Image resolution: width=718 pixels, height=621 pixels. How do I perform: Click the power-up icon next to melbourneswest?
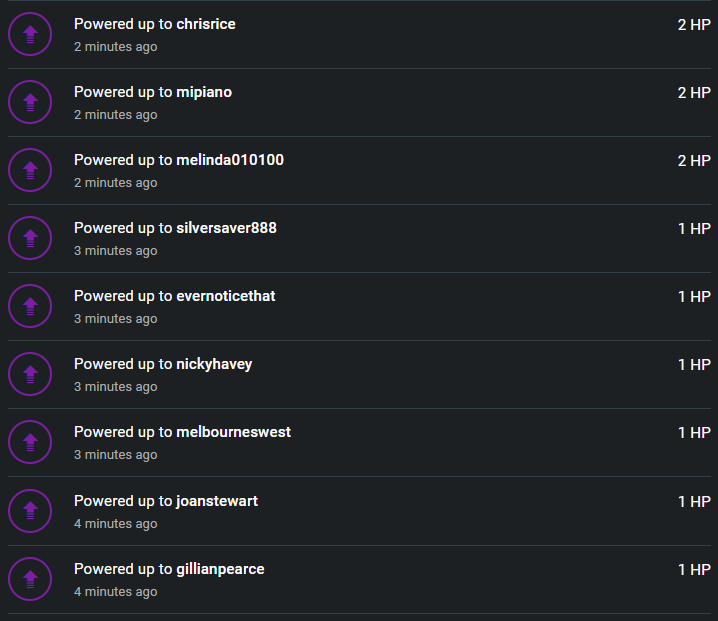point(30,442)
